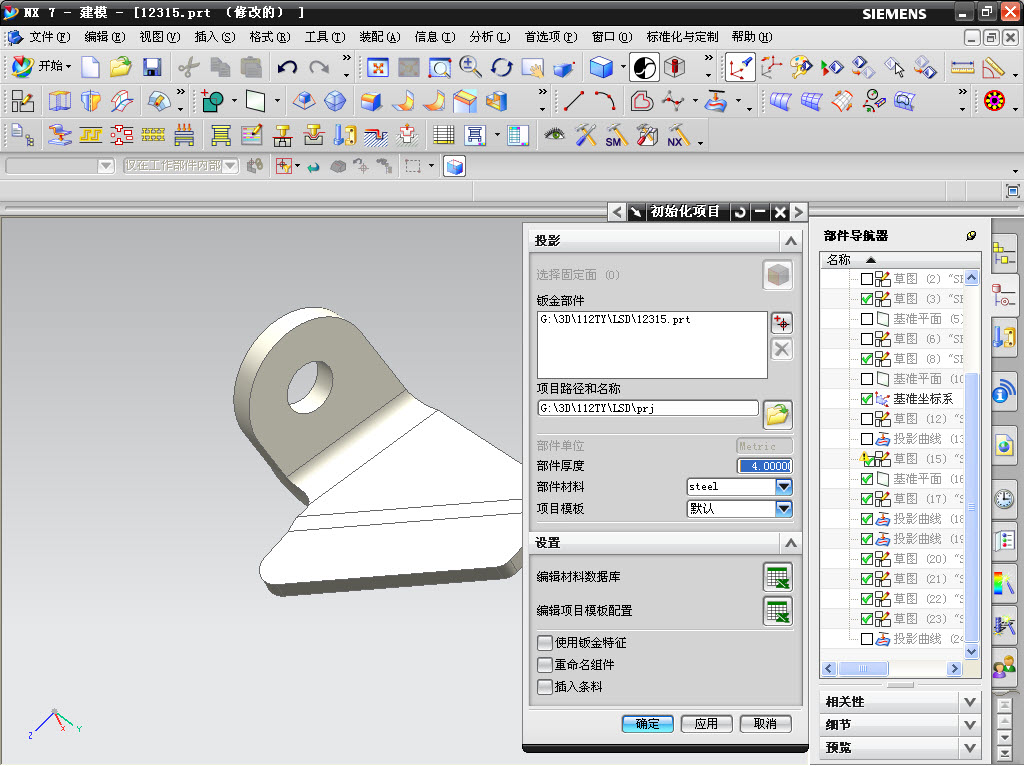1024x766 pixels.
Task: Enable the 使用钣金特征 checkbox
Action: coord(545,643)
